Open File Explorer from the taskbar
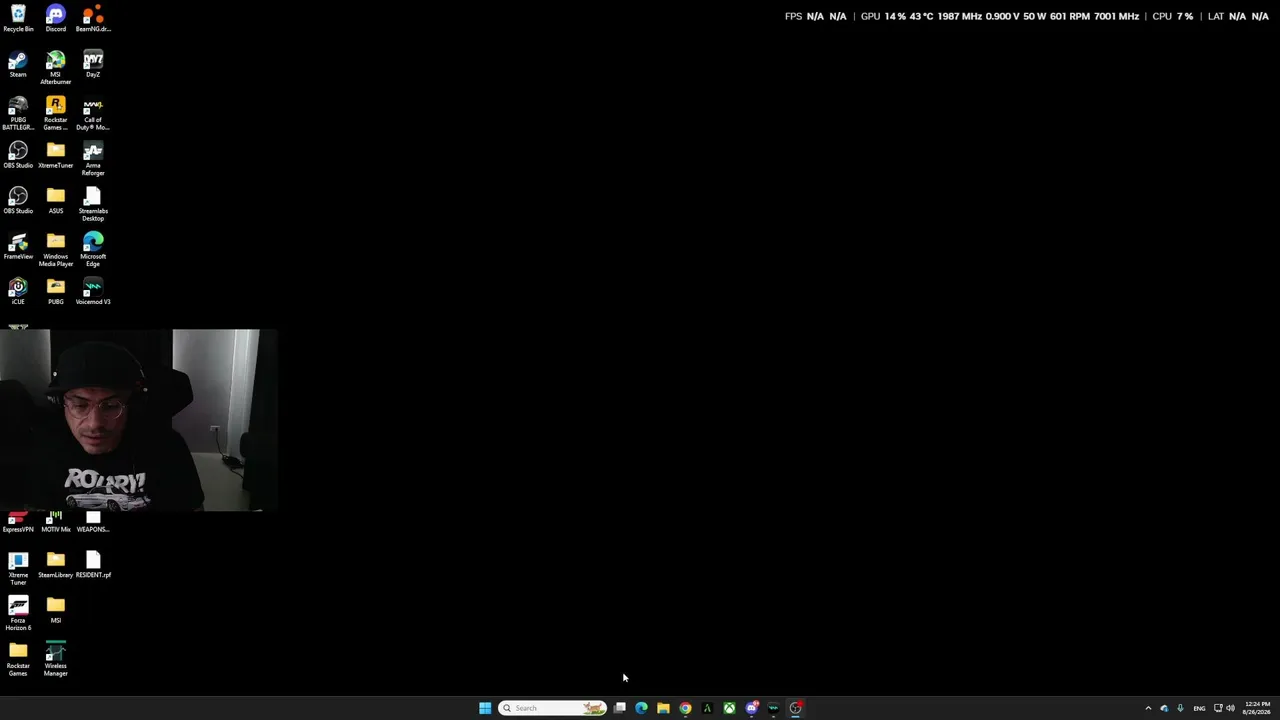1280x720 pixels. click(x=663, y=708)
